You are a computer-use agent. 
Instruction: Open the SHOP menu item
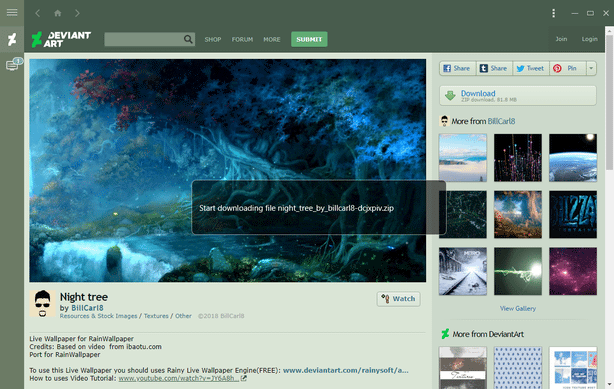pos(213,40)
